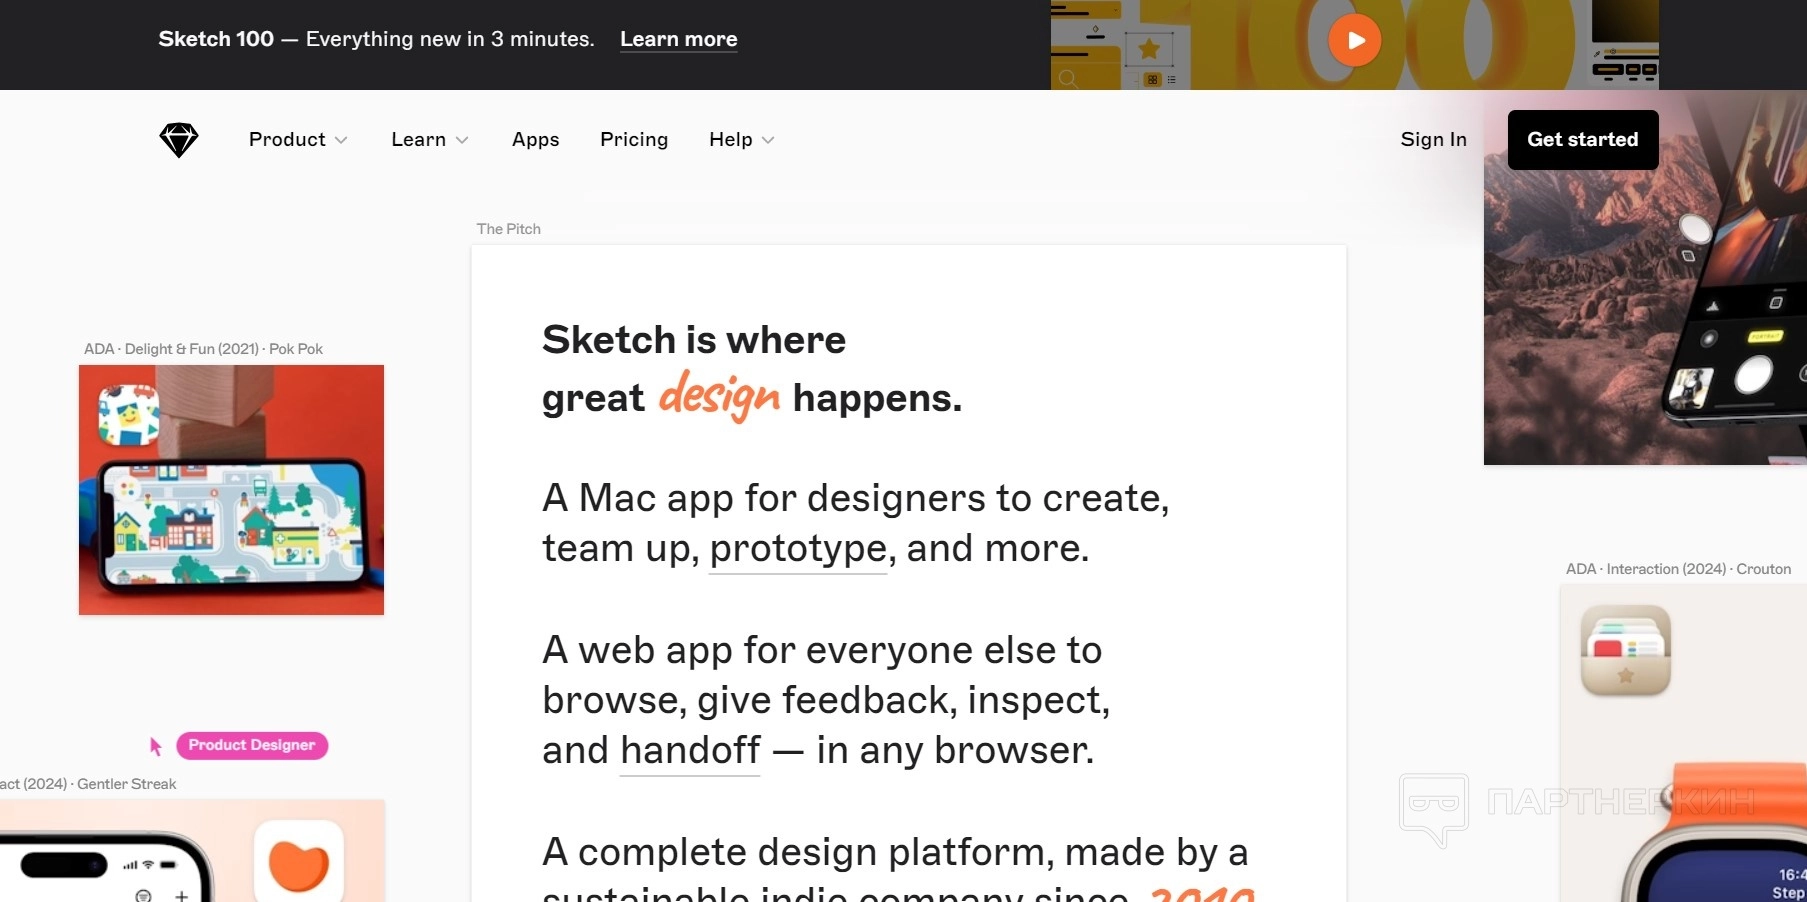This screenshot has width=1807, height=902.
Task: Open the Pricing page
Action: click(634, 140)
